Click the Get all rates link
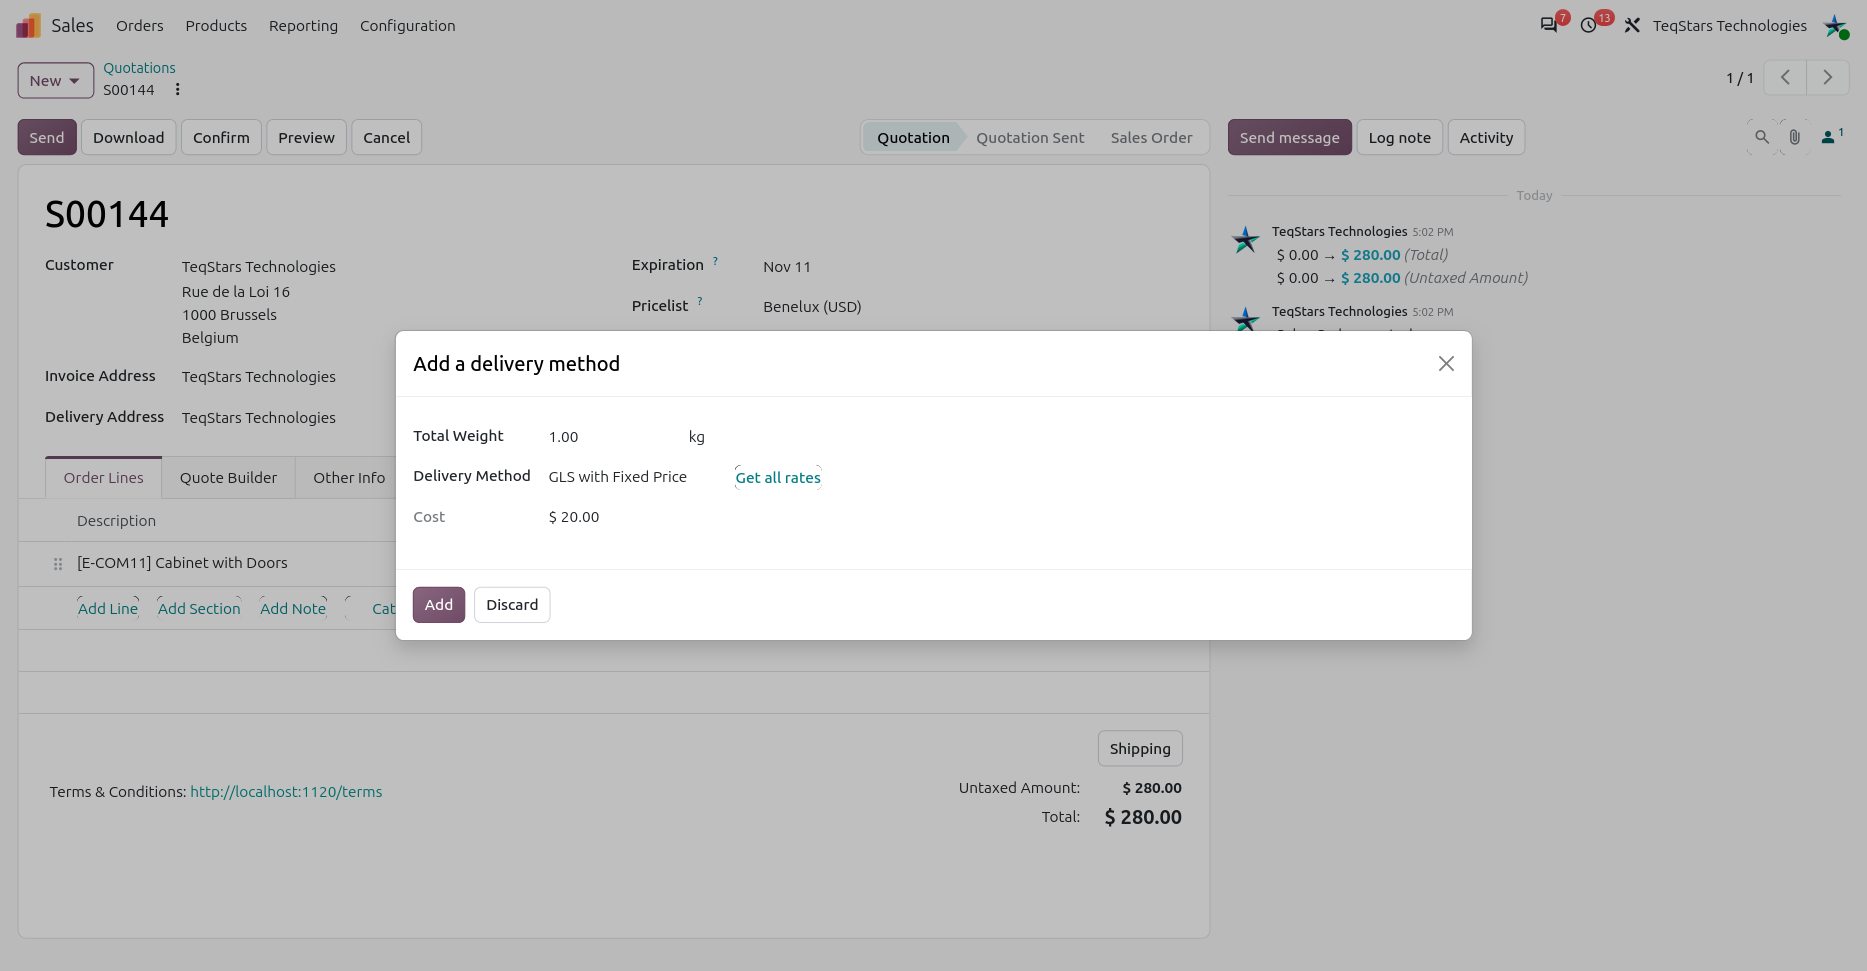Image resolution: width=1867 pixels, height=971 pixels. point(778,478)
